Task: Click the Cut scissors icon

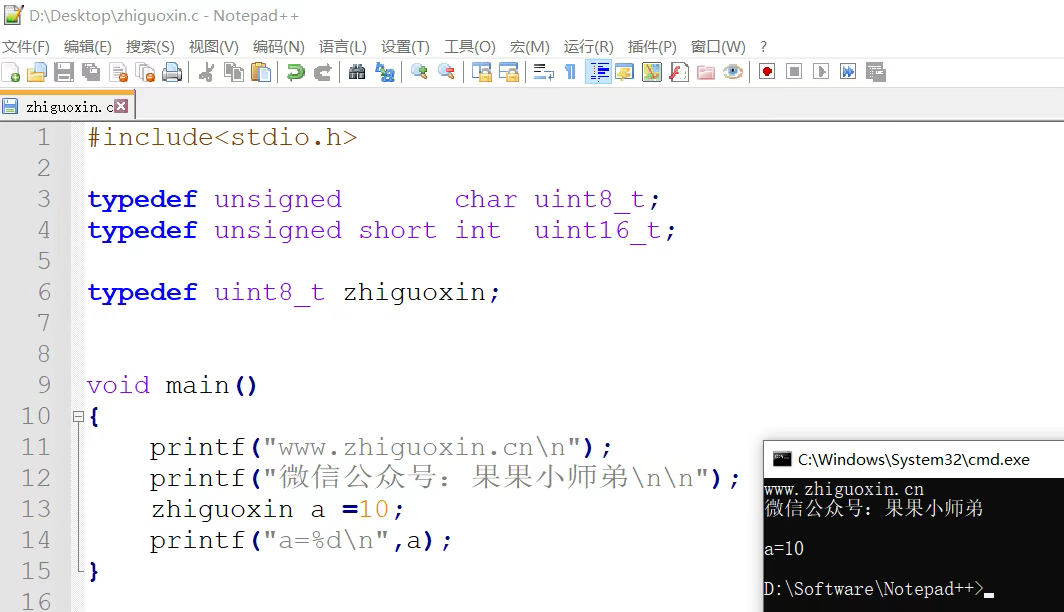Action: click(x=207, y=72)
